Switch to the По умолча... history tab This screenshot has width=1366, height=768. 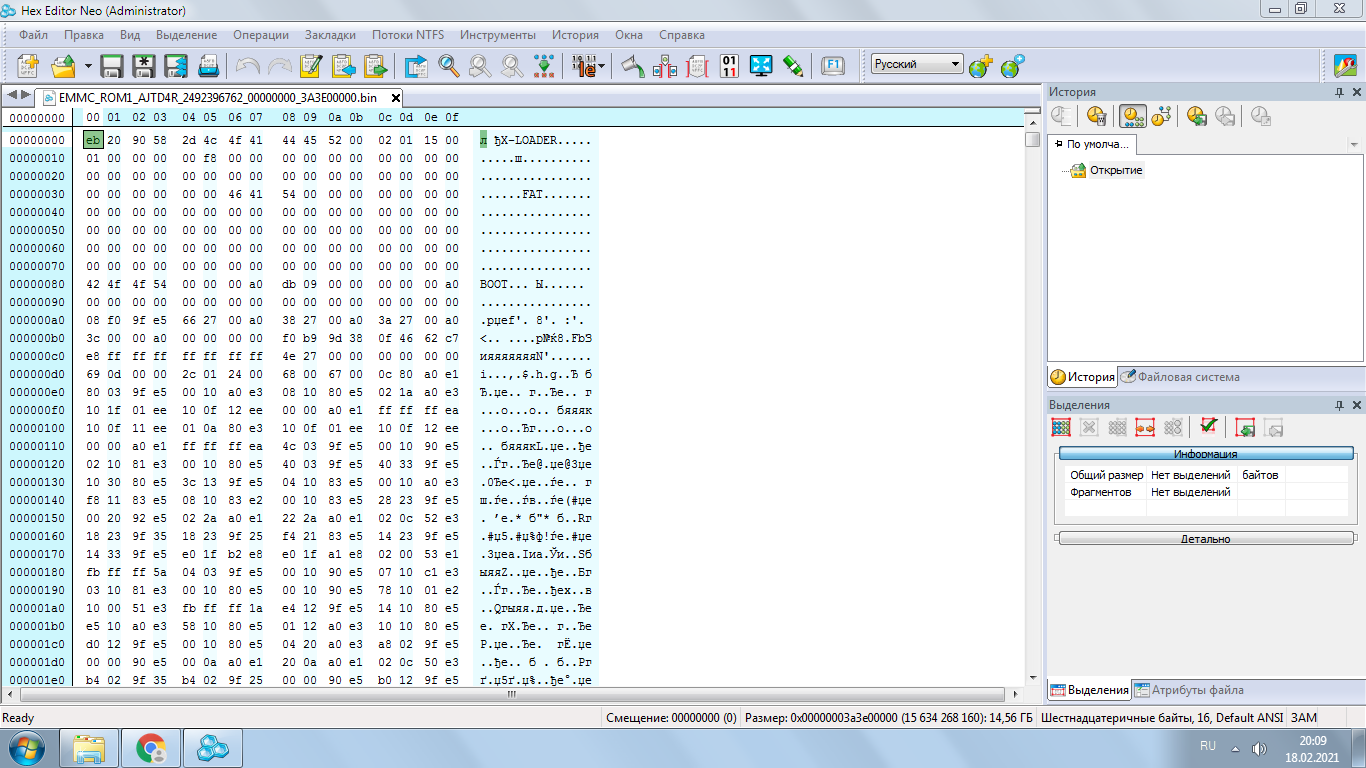click(x=1091, y=144)
